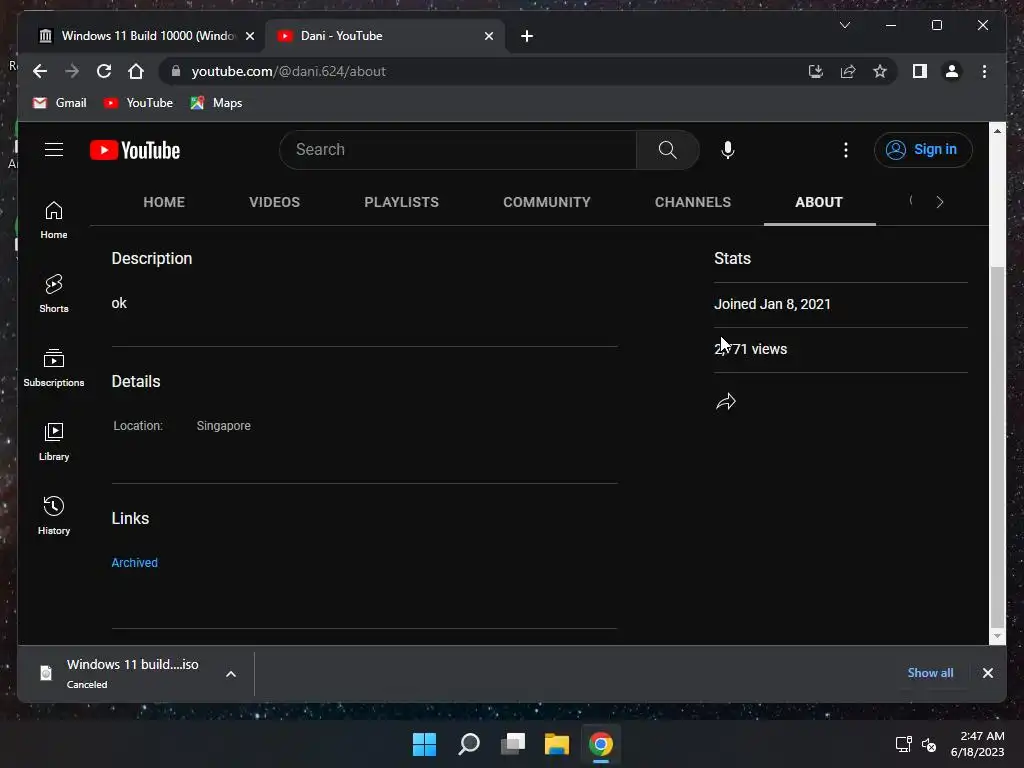Open Chrome tab search dropdown

tap(844, 25)
